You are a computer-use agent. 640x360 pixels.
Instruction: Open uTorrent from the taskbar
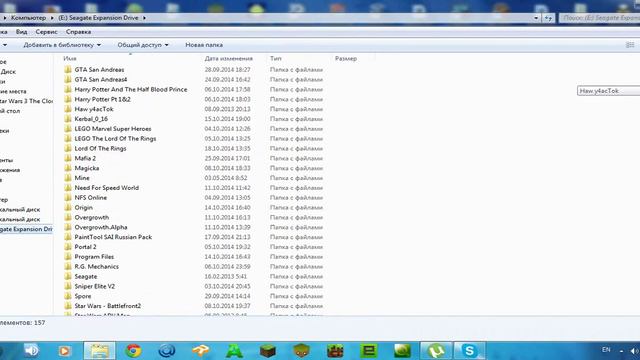pos(436,351)
